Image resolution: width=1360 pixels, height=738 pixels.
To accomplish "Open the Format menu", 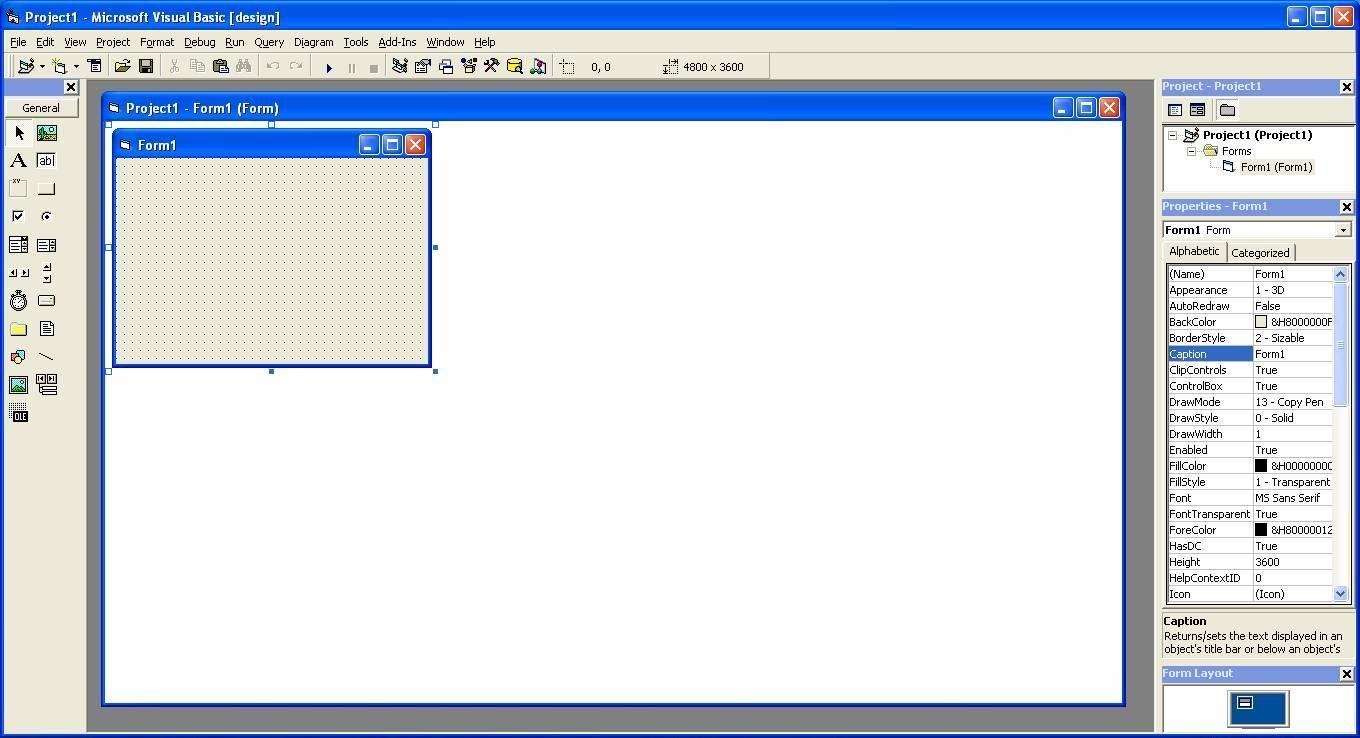I will click(x=157, y=42).
